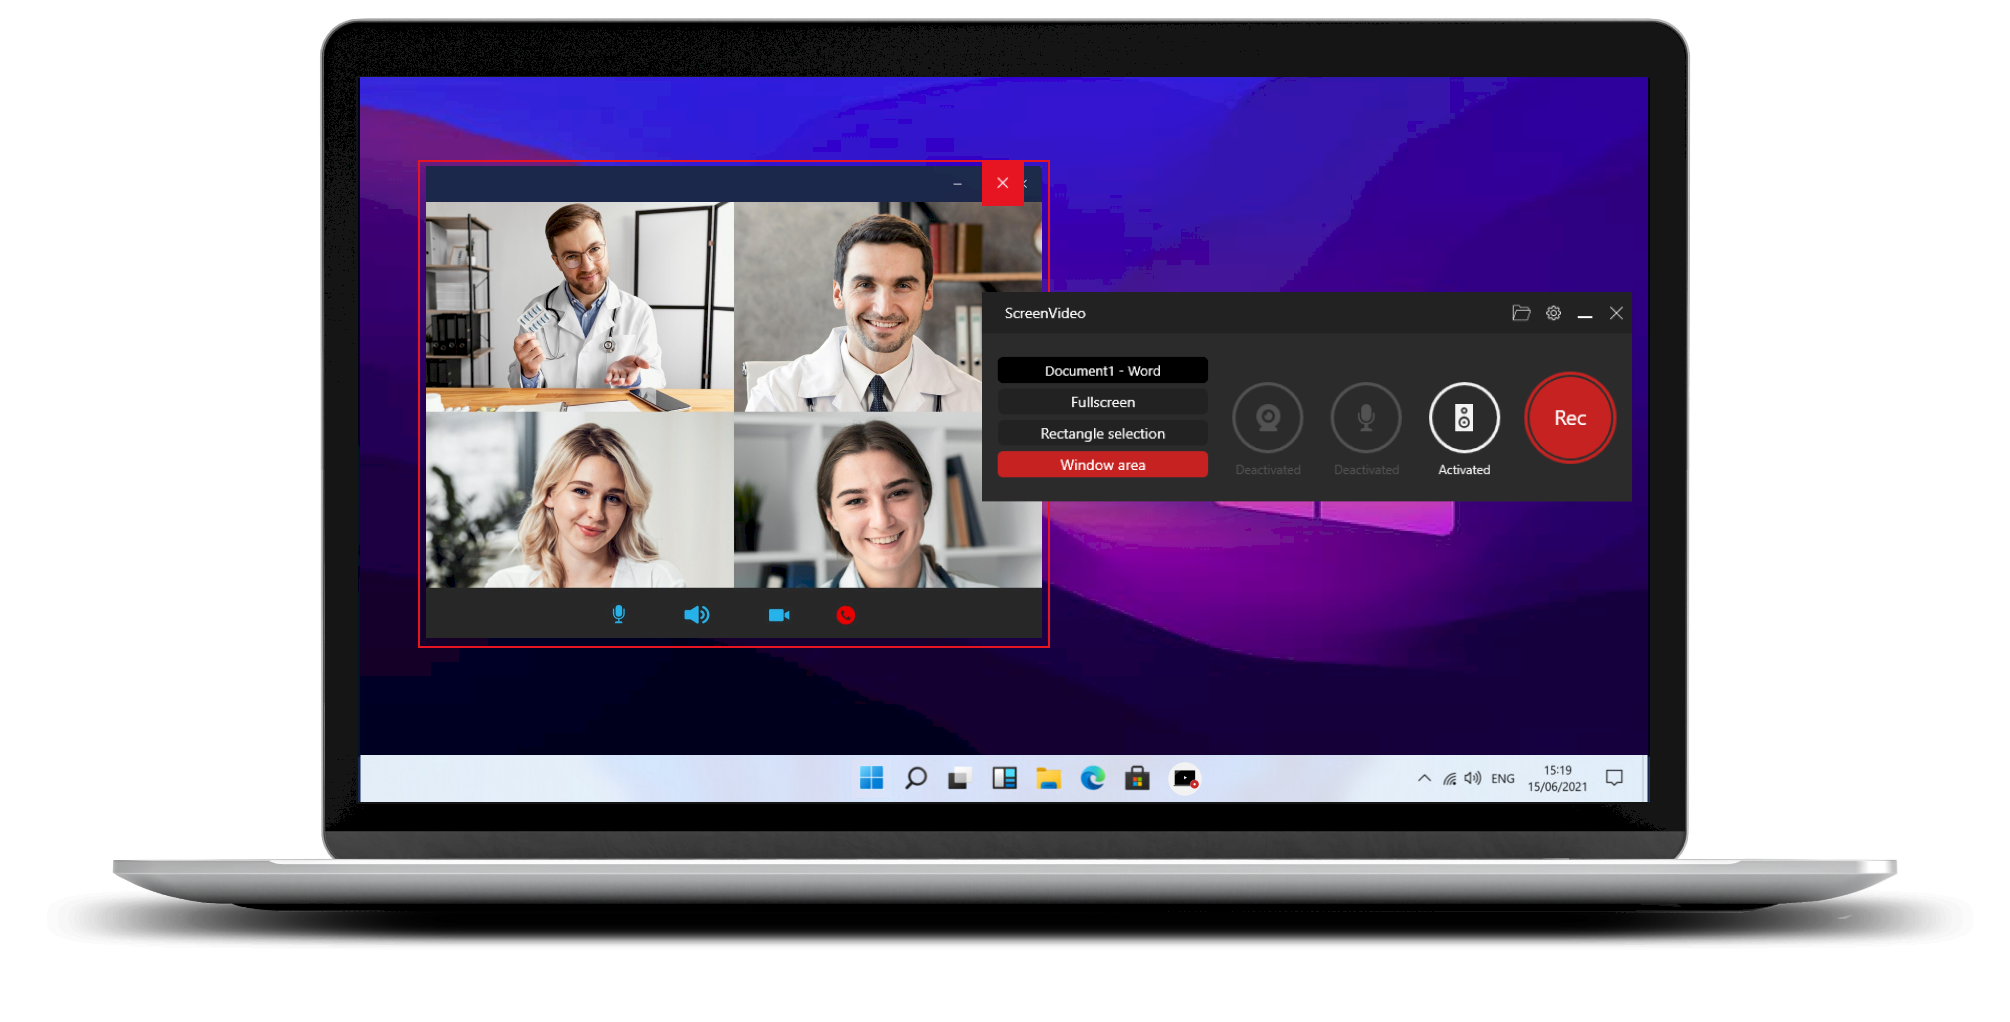Open Microsoft Store from the taskbar
Viewport: 2010px width, 1022px height.
click(1137, 778)
